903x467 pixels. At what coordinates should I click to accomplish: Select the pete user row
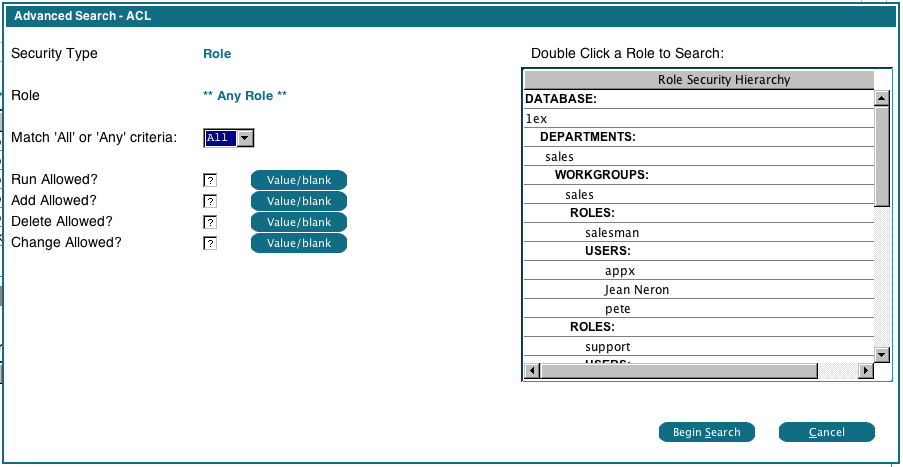click(x=699, y=309)
